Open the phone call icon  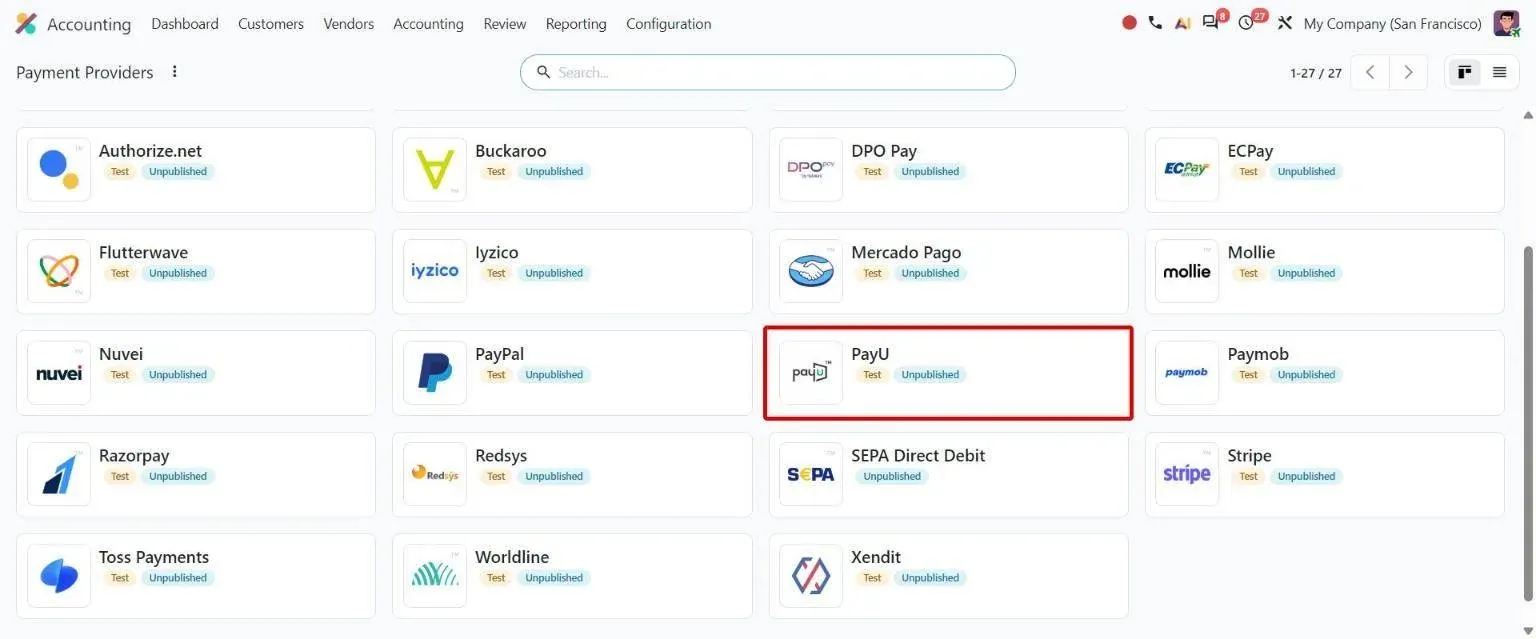point(1155,23)
